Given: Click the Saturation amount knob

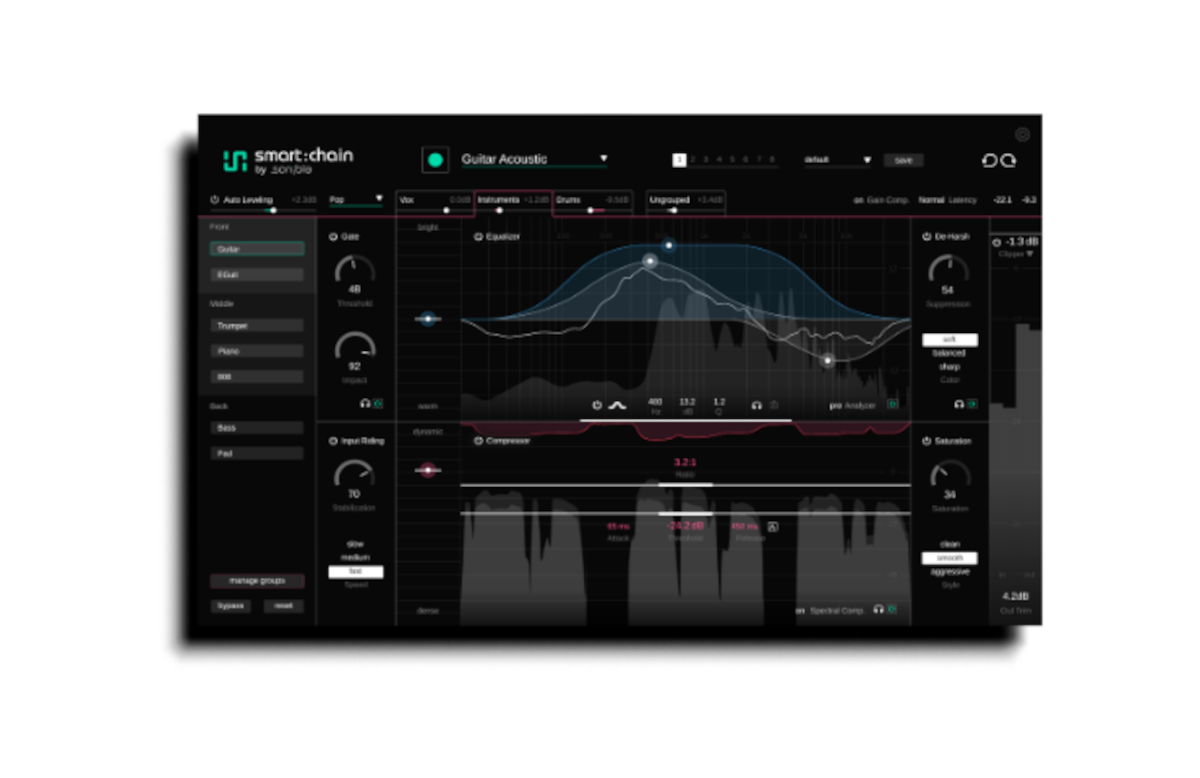Looking at the screenshot, I should tap(950, 475).
